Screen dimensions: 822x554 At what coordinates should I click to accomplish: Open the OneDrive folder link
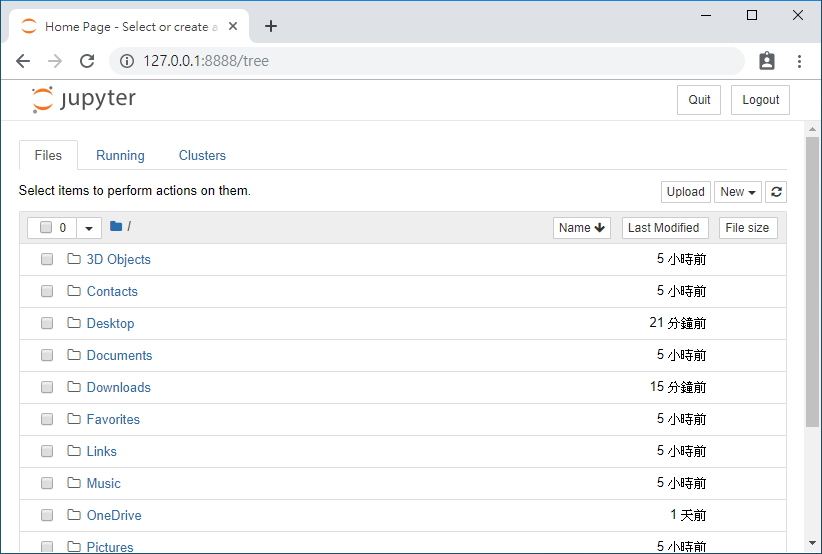click(114, 515)
